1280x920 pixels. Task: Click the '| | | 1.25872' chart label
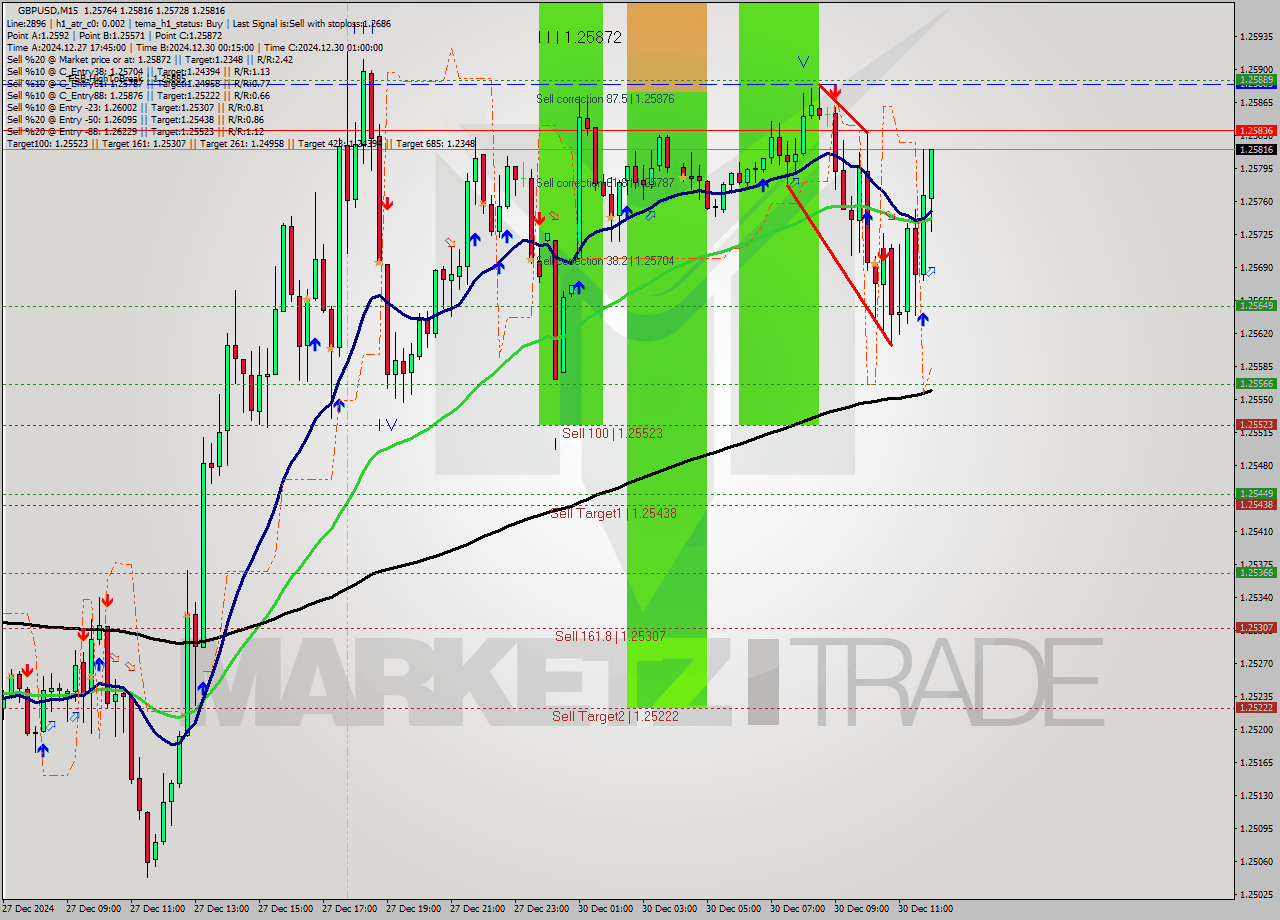(580, 37)
